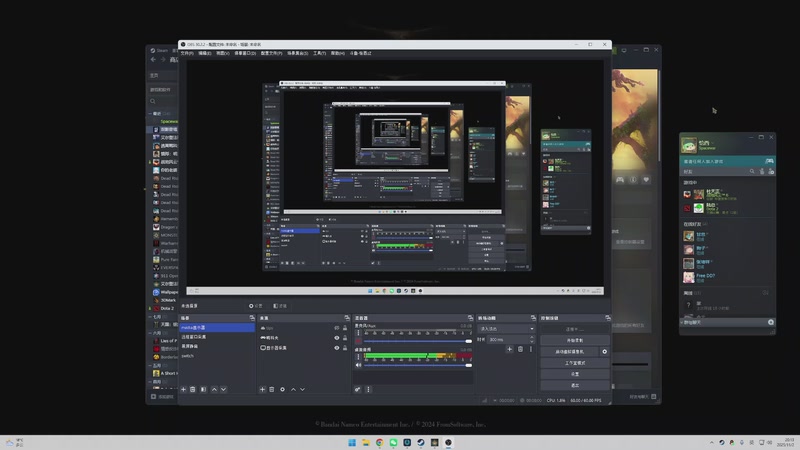The height and width of the screenshot is (450, 800).
Task: Toggle Studio Mode button in Controls
Action: pos(574,363)
